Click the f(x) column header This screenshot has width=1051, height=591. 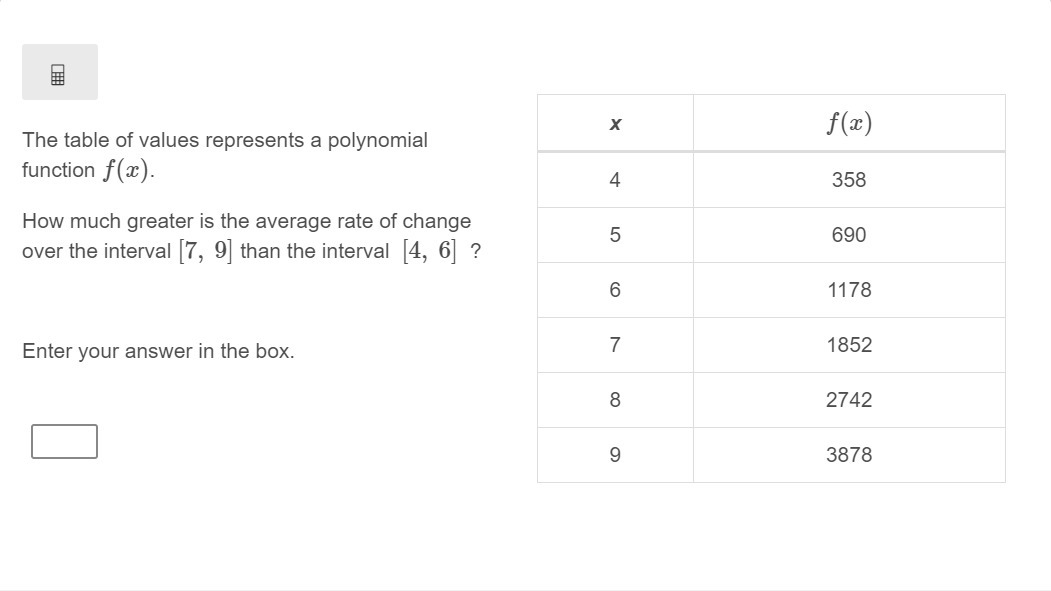[848, 123]
